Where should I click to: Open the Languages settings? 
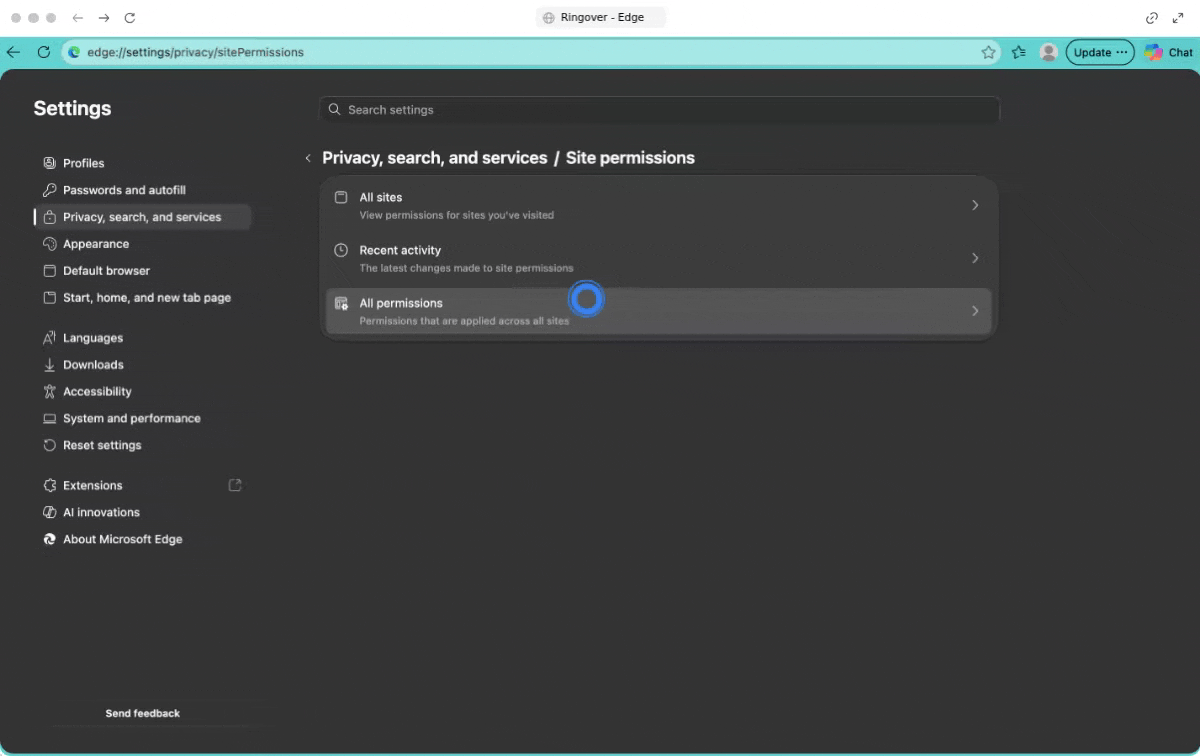click(93, 338)
